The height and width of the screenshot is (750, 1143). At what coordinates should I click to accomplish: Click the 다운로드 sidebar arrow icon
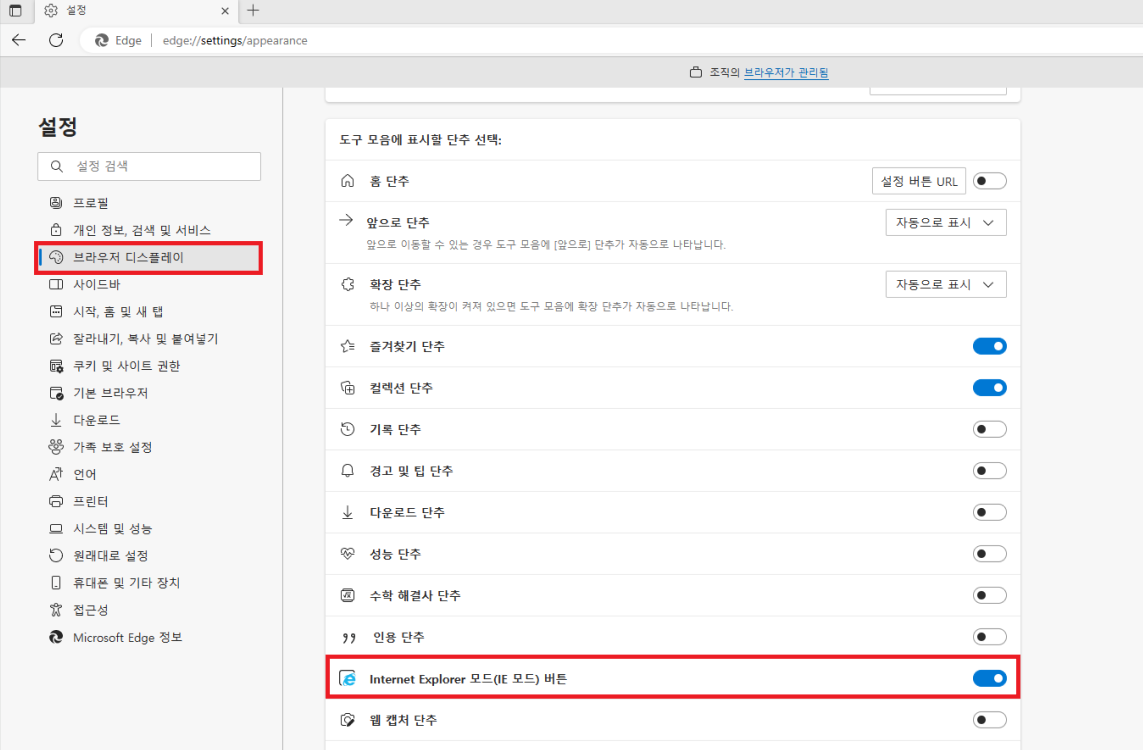click(56, 420)
